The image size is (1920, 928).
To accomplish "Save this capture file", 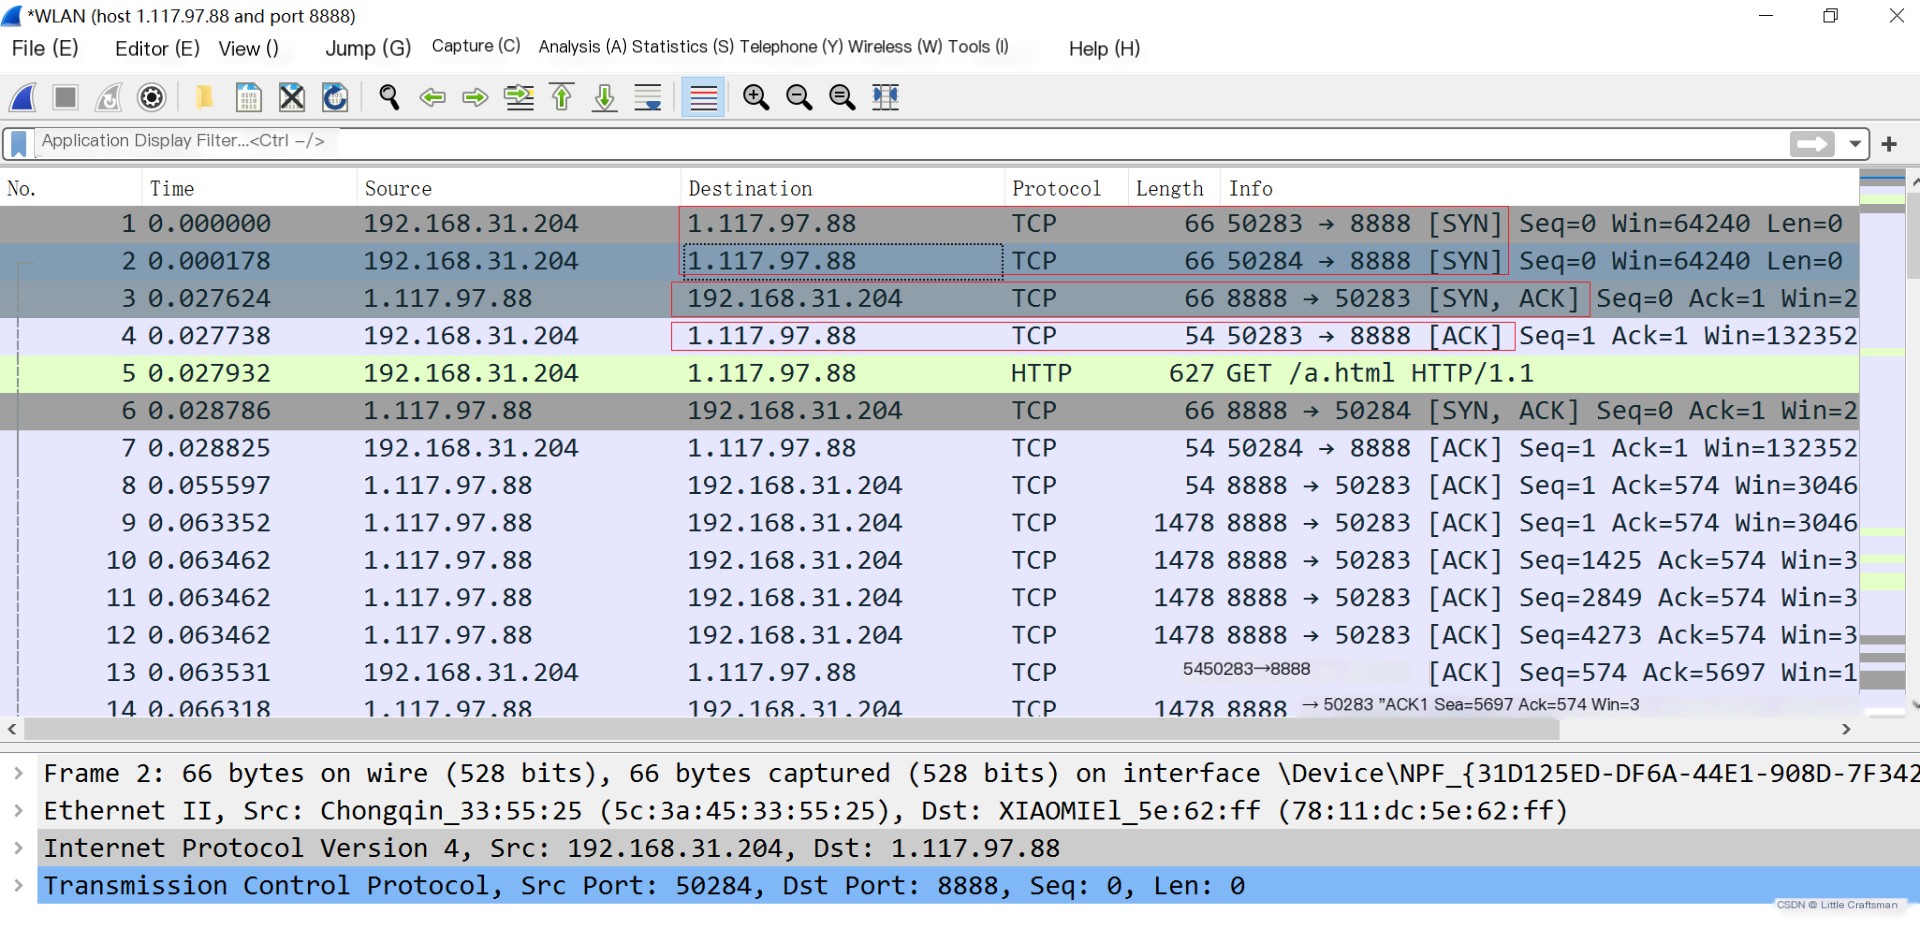I will pyautogui.click(x=248, y=97).
